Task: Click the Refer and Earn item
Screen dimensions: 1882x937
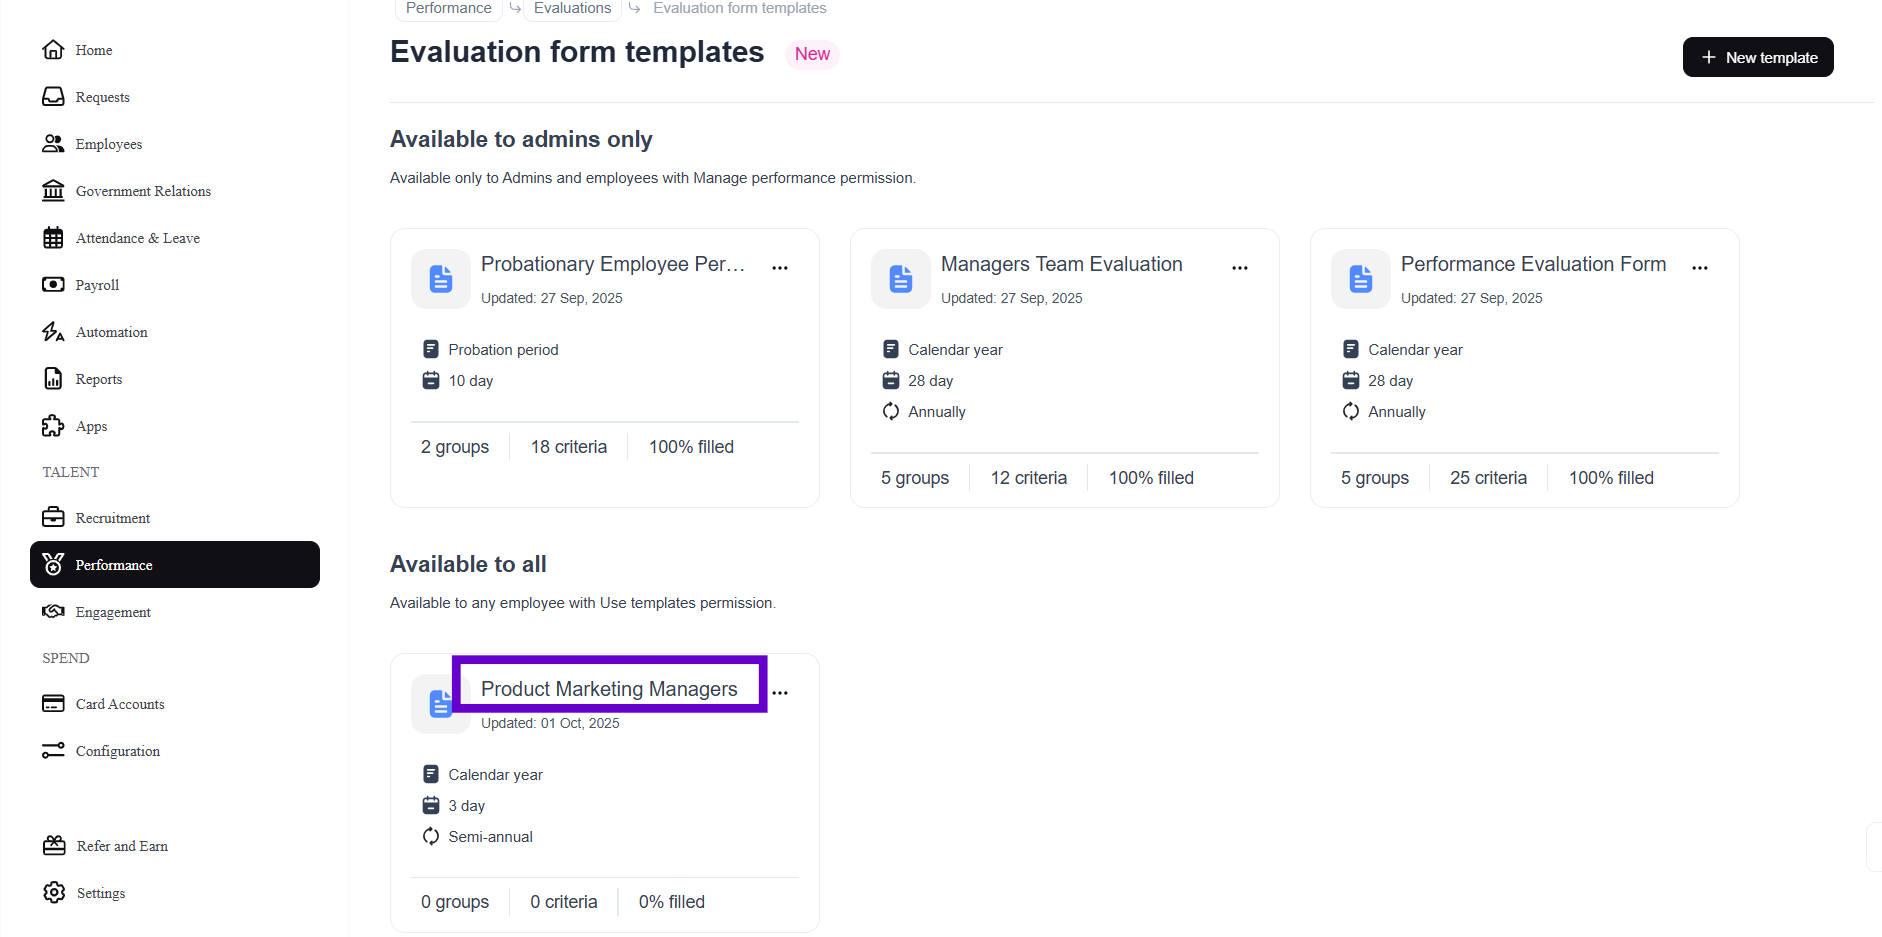Action: 122,846
